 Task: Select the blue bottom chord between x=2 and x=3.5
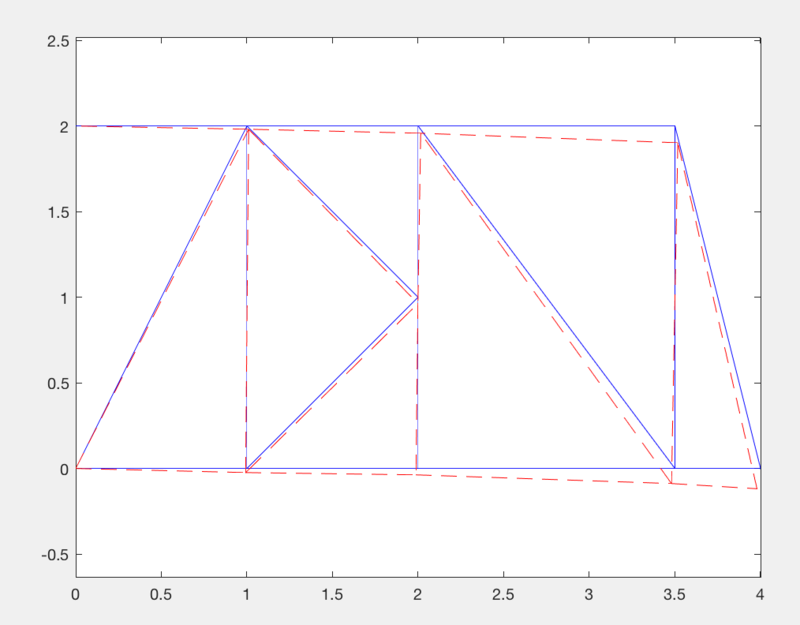point(546,468)
